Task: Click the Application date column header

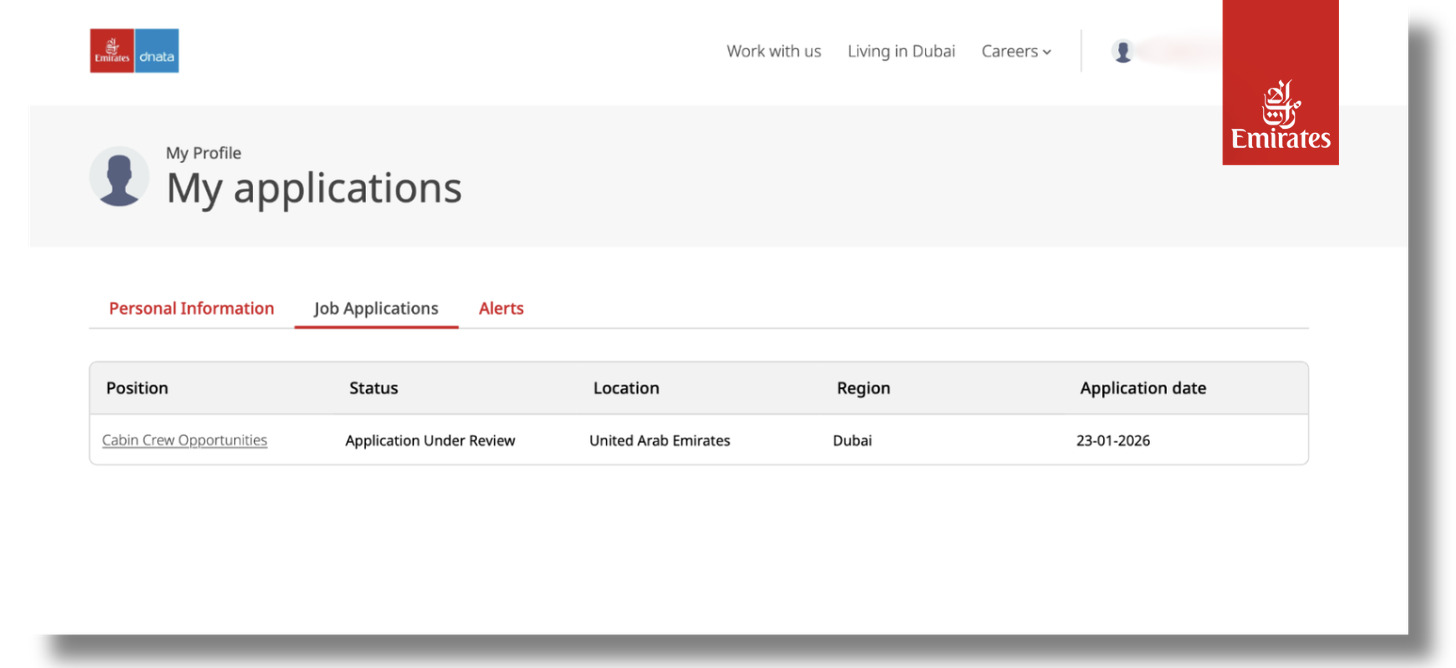Action: (x=1143, y=388)
